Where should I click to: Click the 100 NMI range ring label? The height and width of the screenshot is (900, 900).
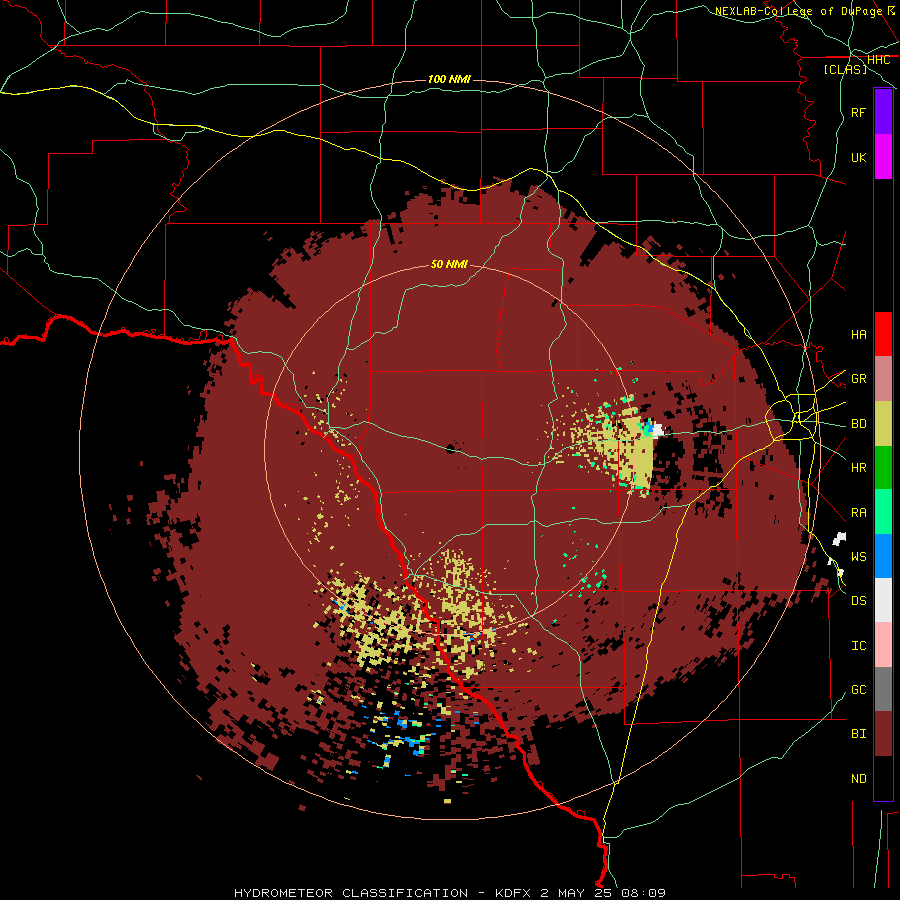[449, 79]
